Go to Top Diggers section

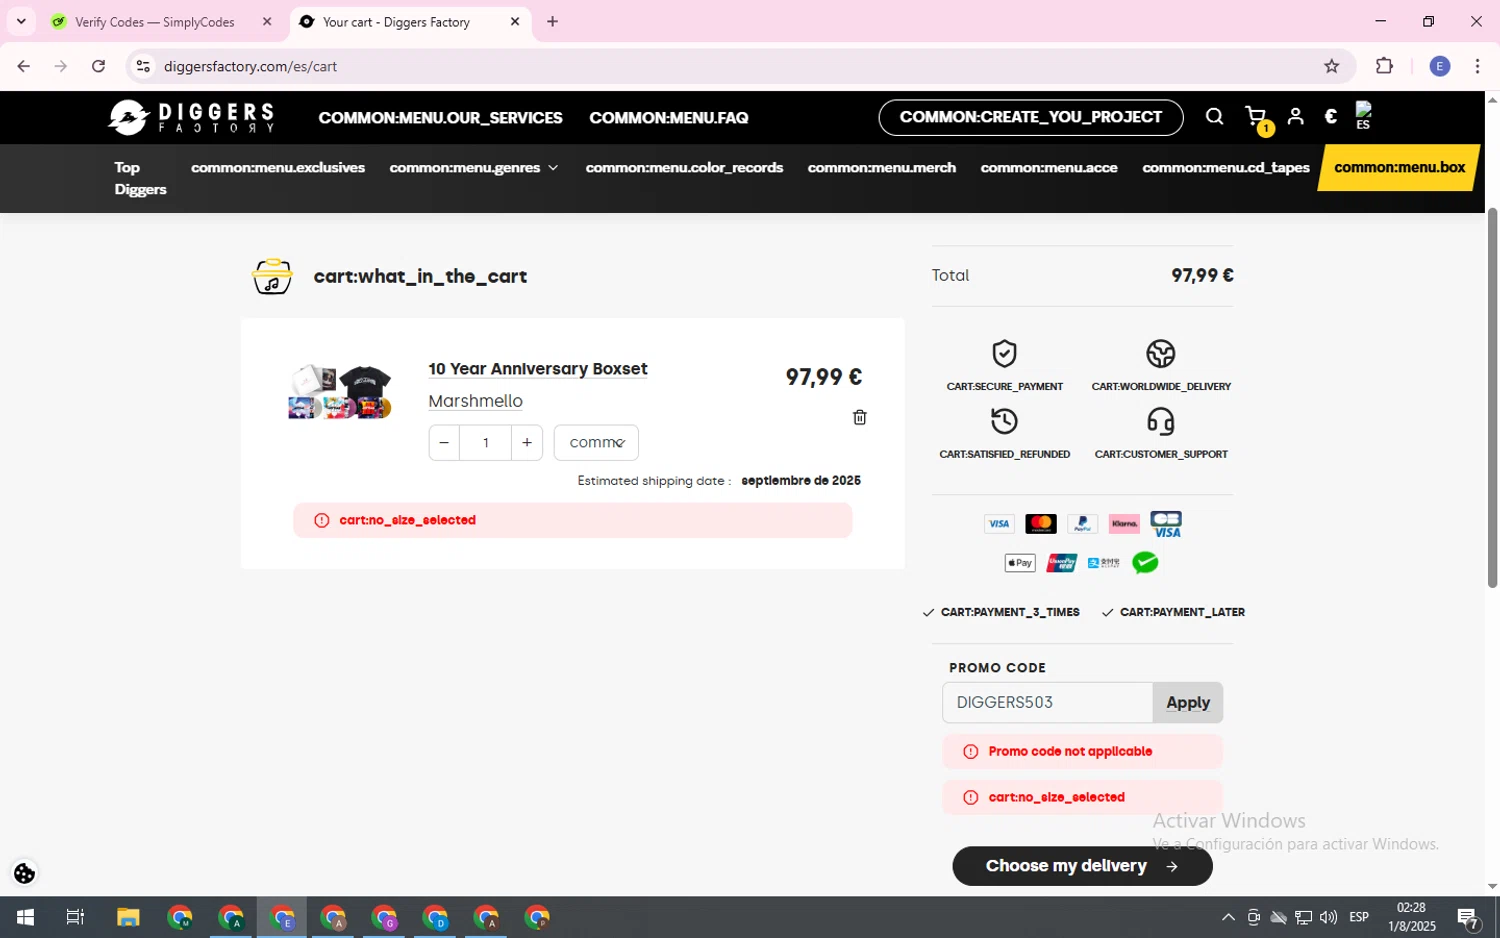[x=140, y=178]
